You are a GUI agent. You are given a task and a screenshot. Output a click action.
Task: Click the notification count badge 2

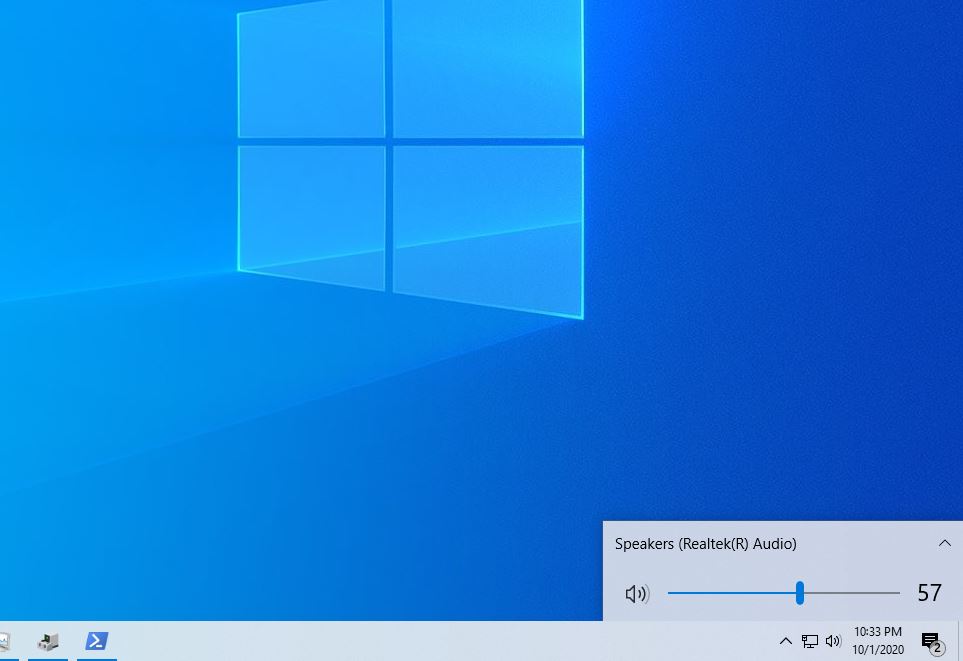click(x=937, y=647)
